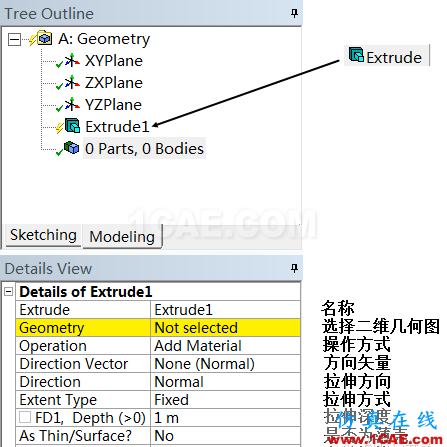Viewport: 447px width, 447px height.
Task: Open the As Thin/Surface No option
Action: 225,436
